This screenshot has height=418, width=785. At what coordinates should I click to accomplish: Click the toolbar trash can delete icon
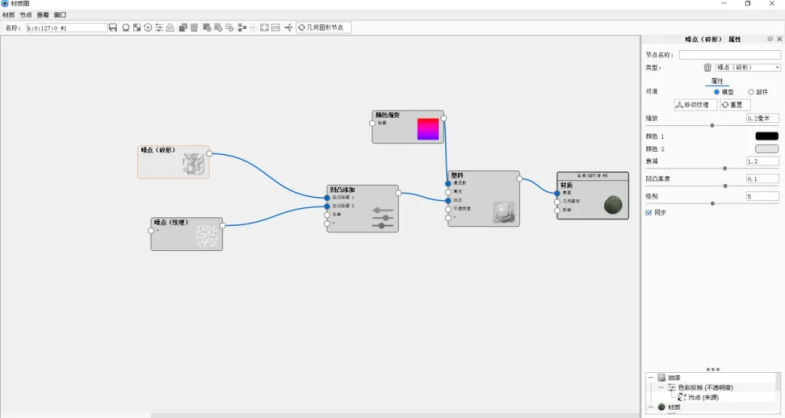click(194, 27)
